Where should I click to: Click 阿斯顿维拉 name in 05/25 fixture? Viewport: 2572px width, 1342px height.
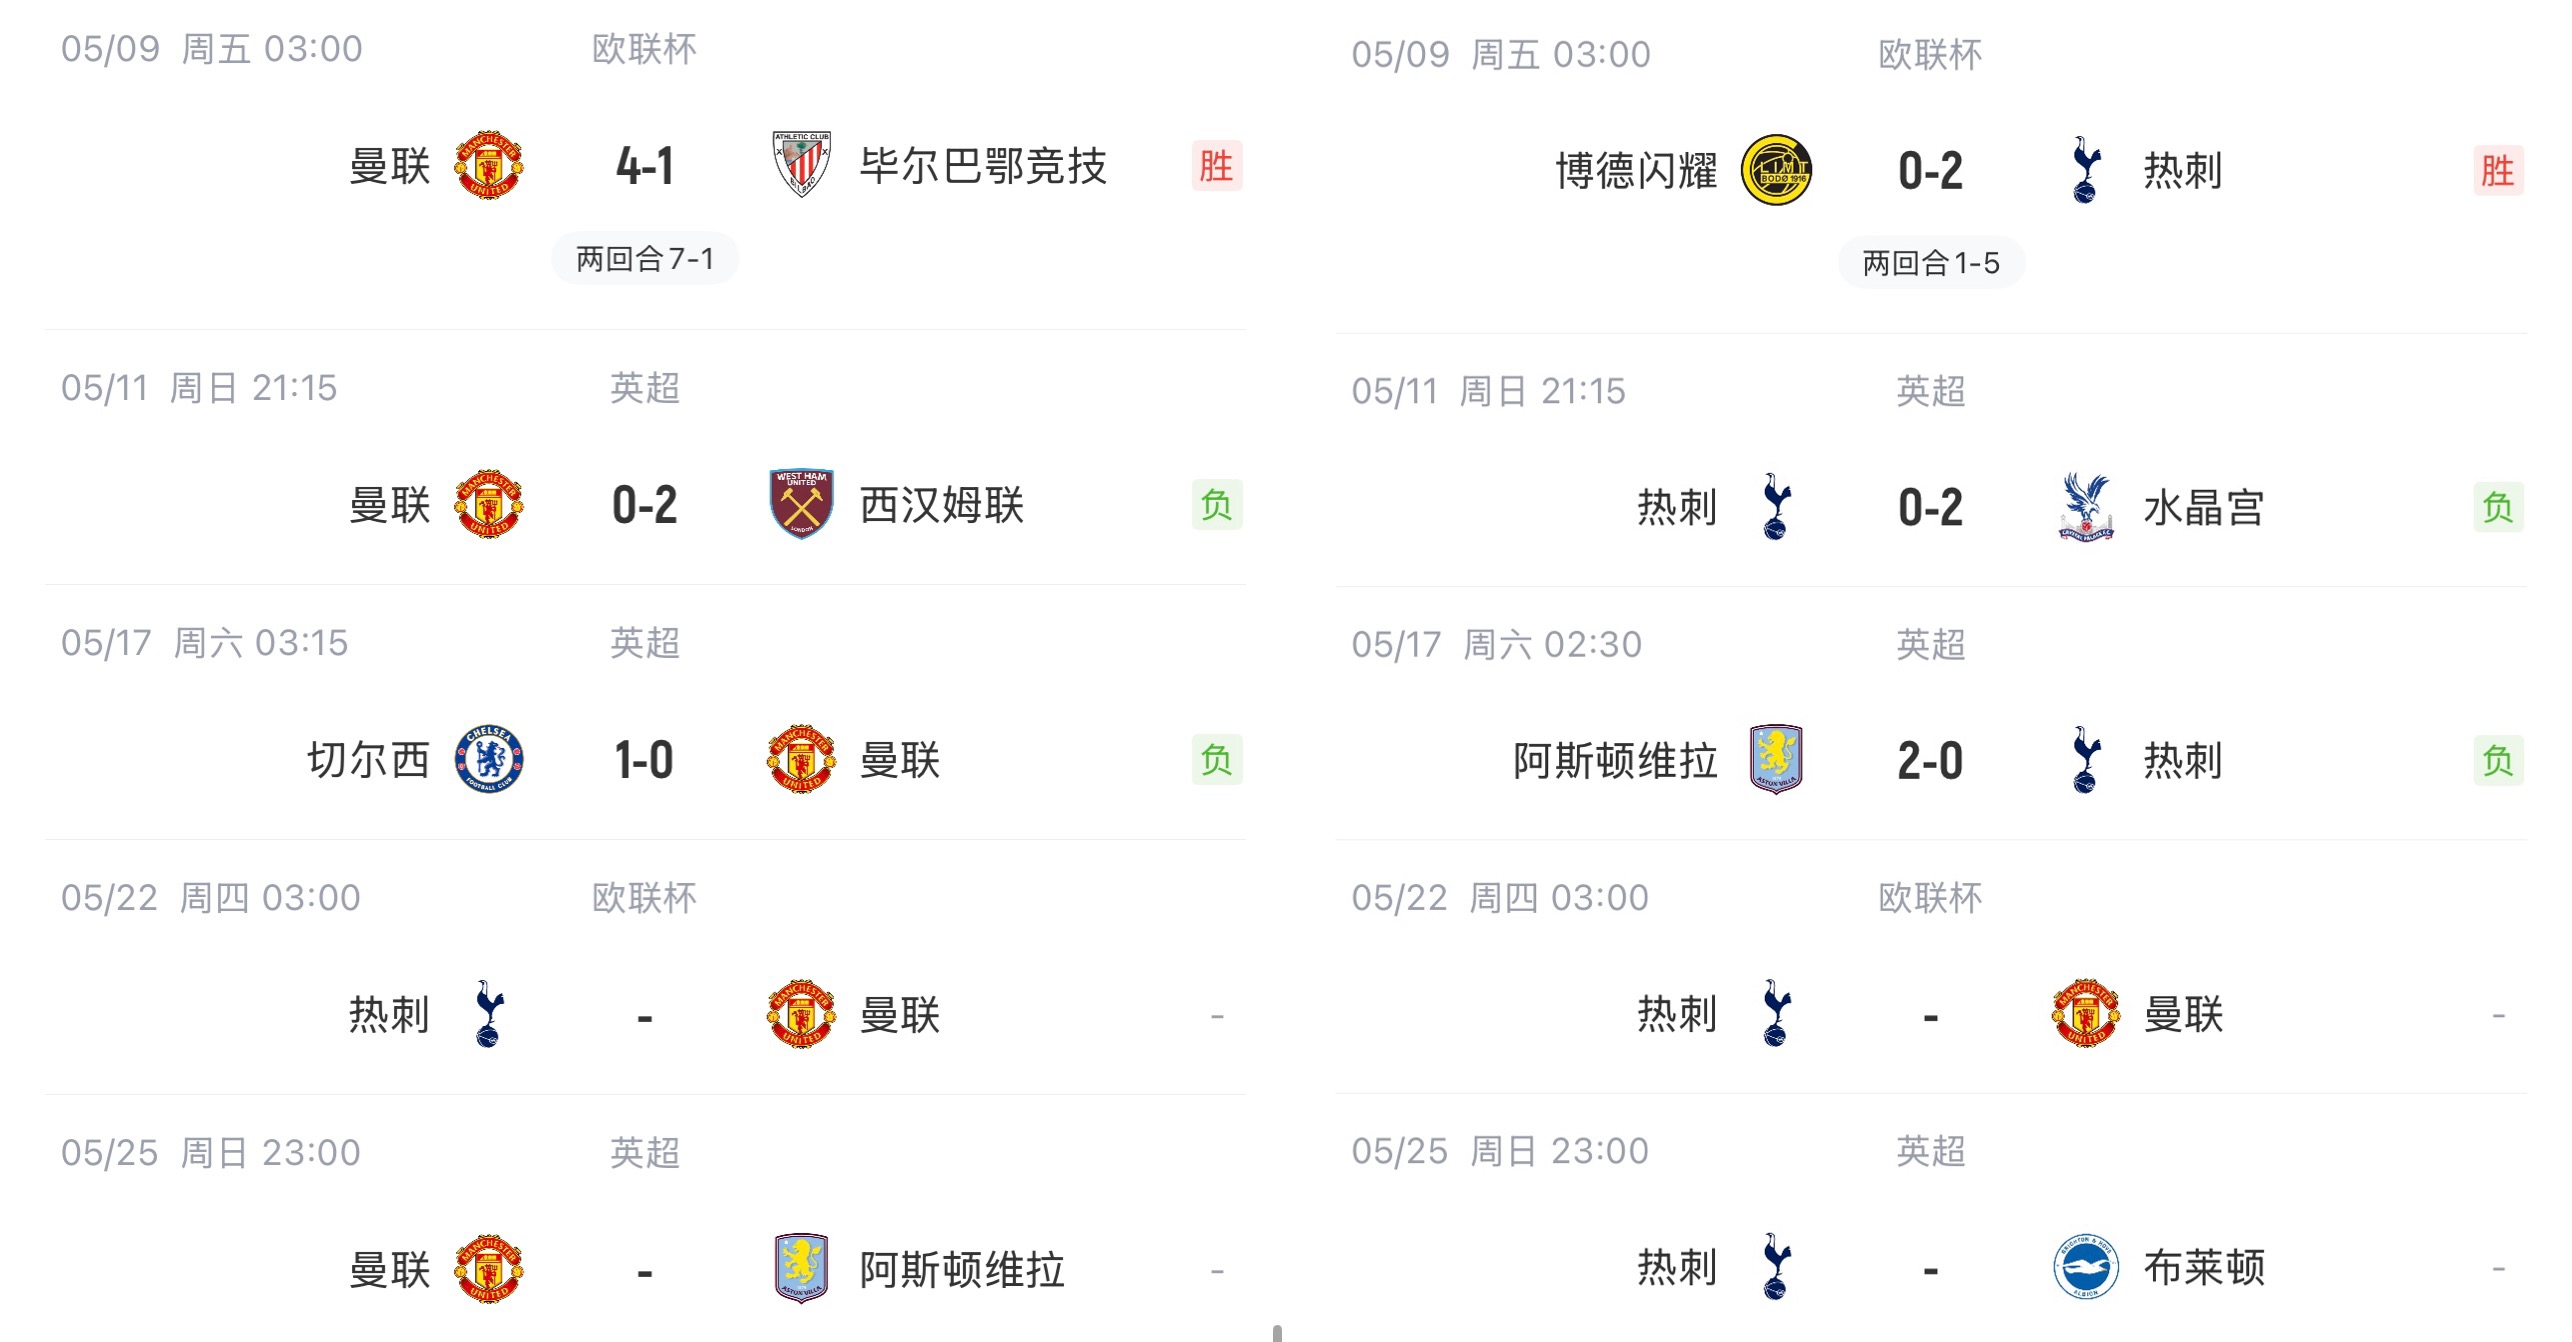[x=962, y=1270]
